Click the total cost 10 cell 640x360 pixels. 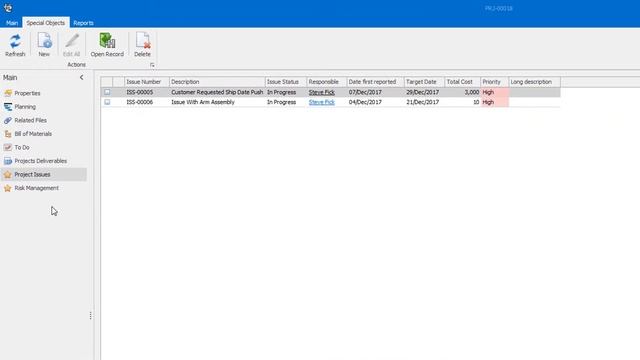[x=462, y=102]
